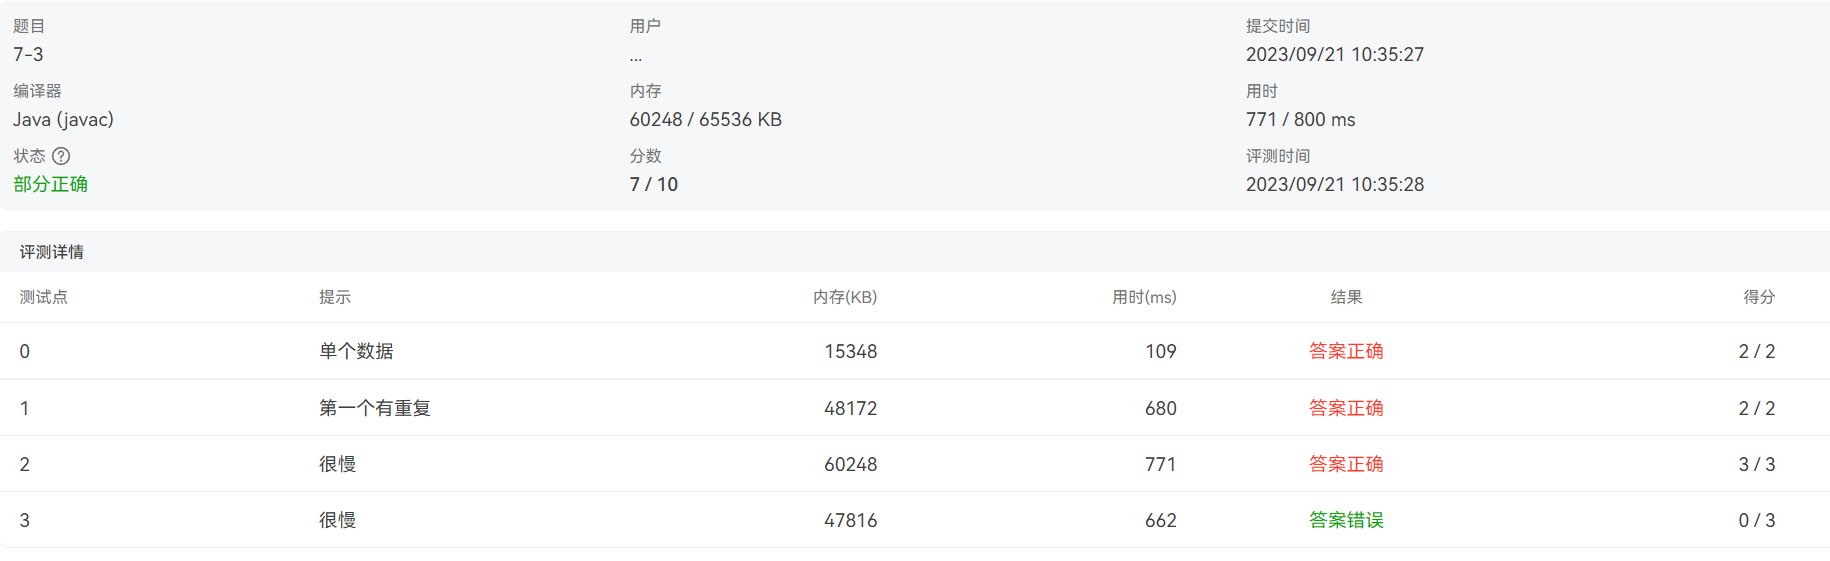1830x561 pixels.
Task: Click the 测试点 column header
Action: click(x=44, y=297)
